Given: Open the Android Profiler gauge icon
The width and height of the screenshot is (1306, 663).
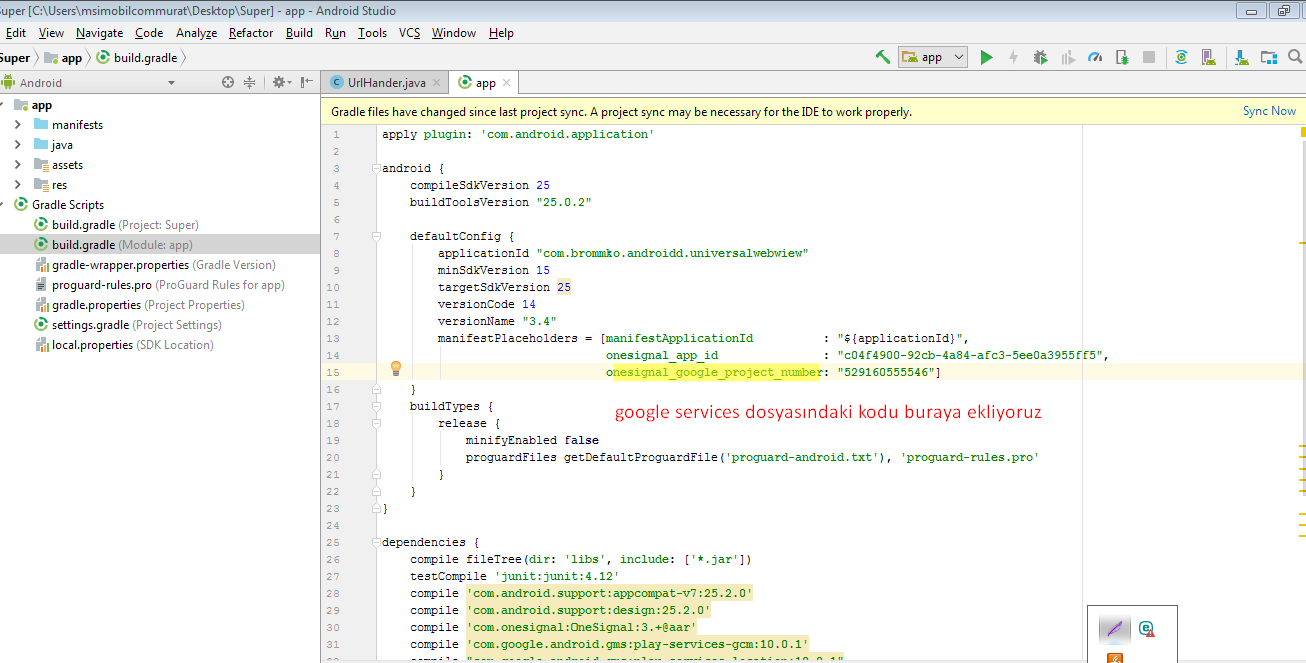Looking at the screenshot, I should pyautogui.click(x=1095, y=58).
